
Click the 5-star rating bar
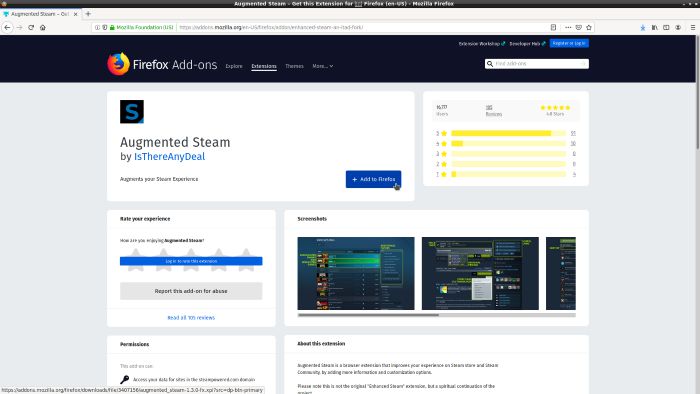(508, 133)
